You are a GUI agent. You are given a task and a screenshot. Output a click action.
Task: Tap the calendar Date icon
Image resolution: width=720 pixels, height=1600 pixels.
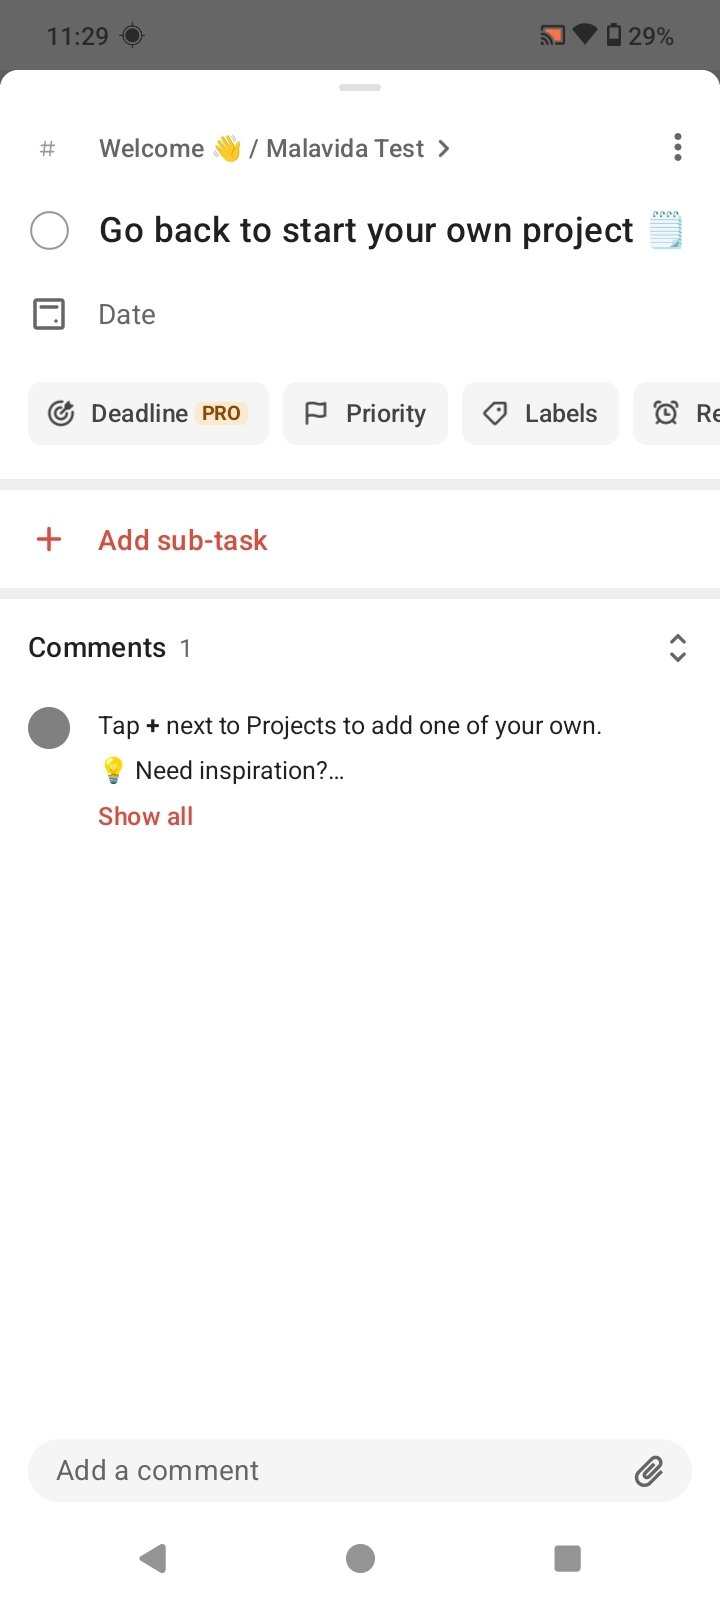pyautogui.click(x=49, y=314)
